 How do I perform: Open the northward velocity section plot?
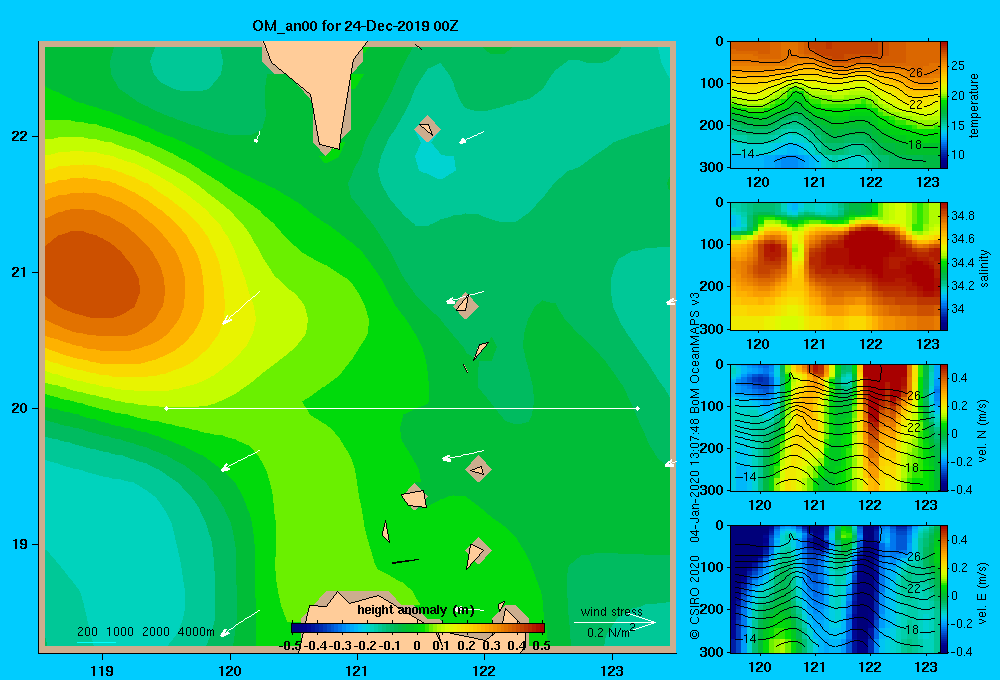pyautogui.click(x=834, y=427)
